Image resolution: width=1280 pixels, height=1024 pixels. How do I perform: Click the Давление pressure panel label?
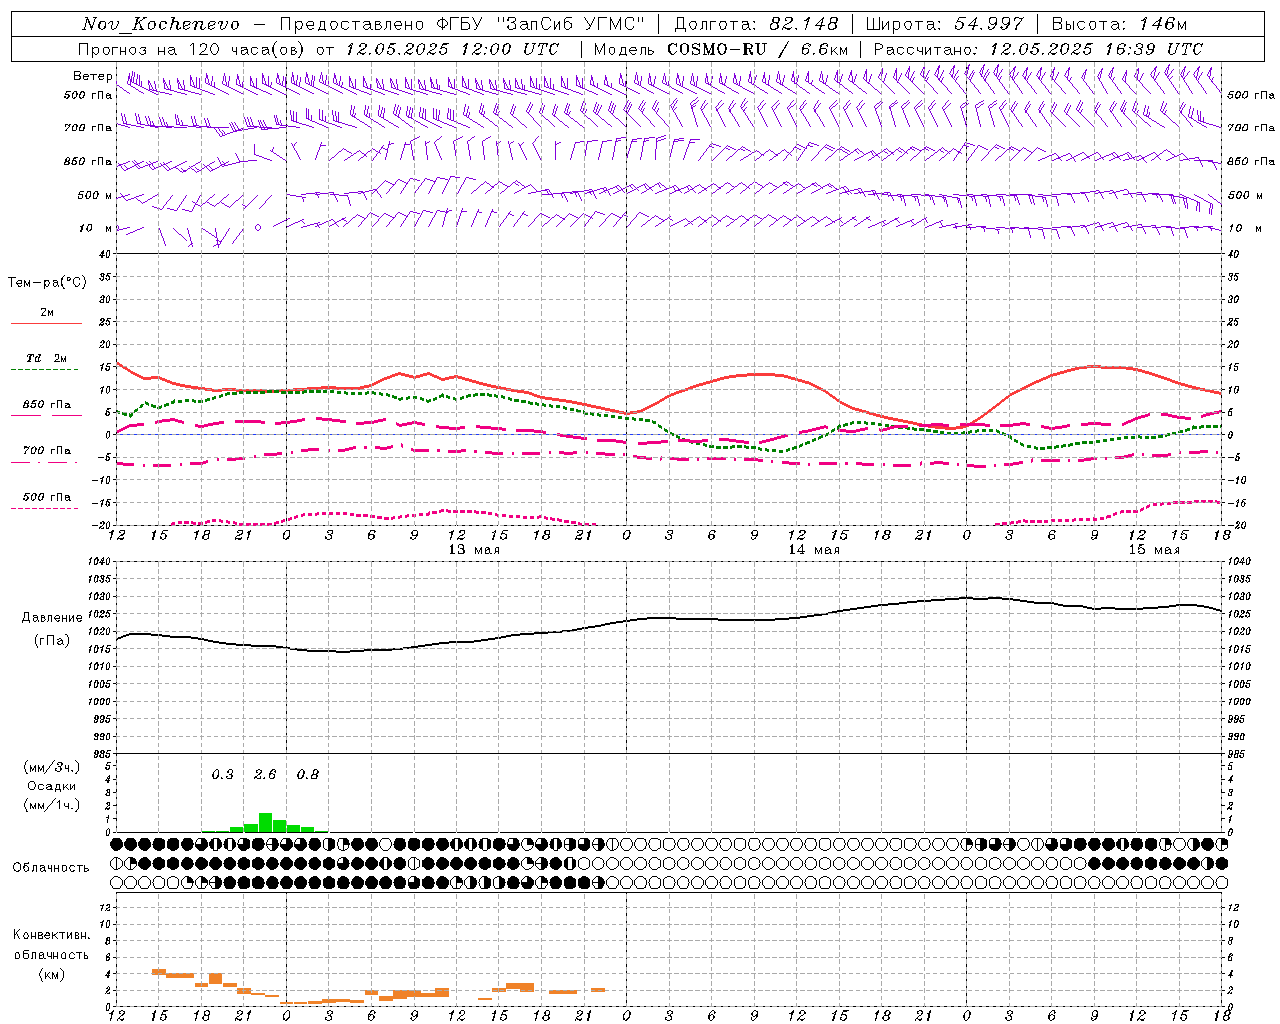click(52, 618)
